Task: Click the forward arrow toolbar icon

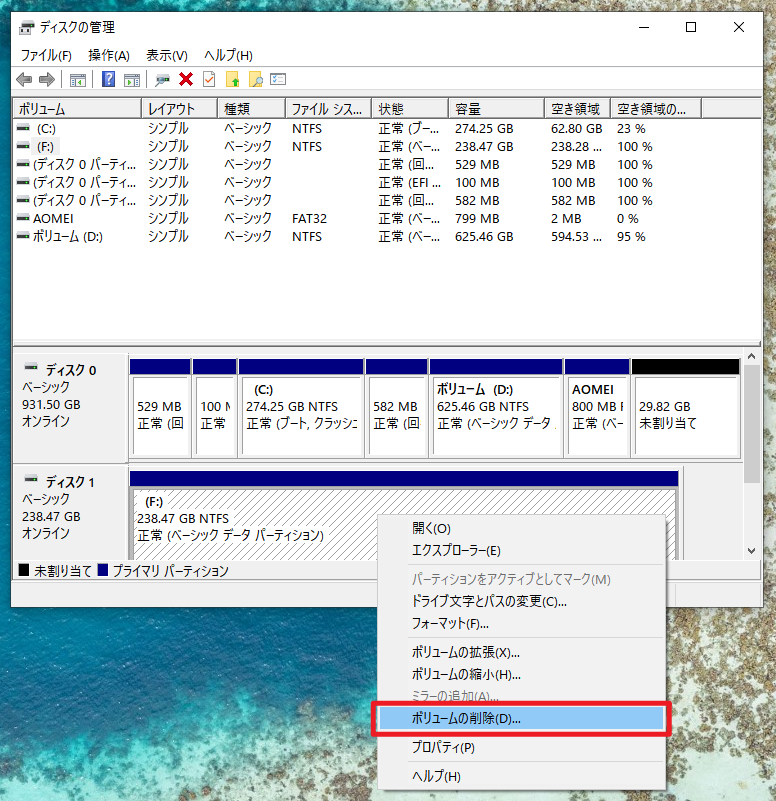Action: pos(46,80)
